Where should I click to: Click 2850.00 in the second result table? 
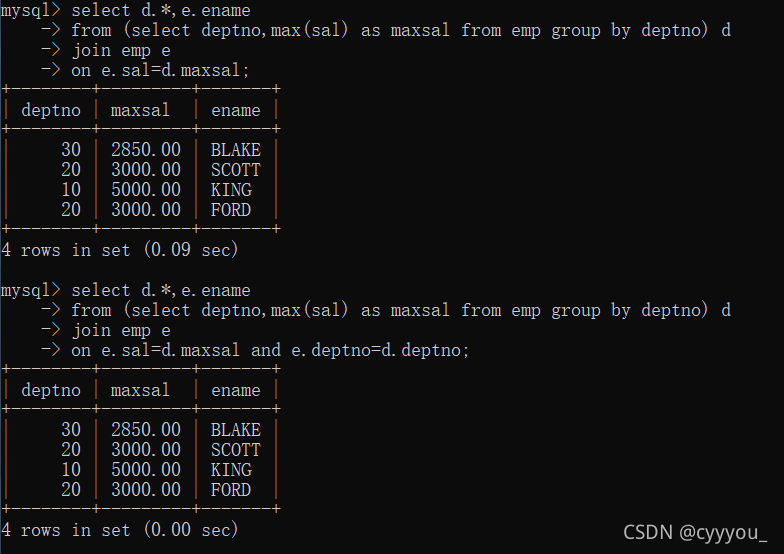(146, 430)
